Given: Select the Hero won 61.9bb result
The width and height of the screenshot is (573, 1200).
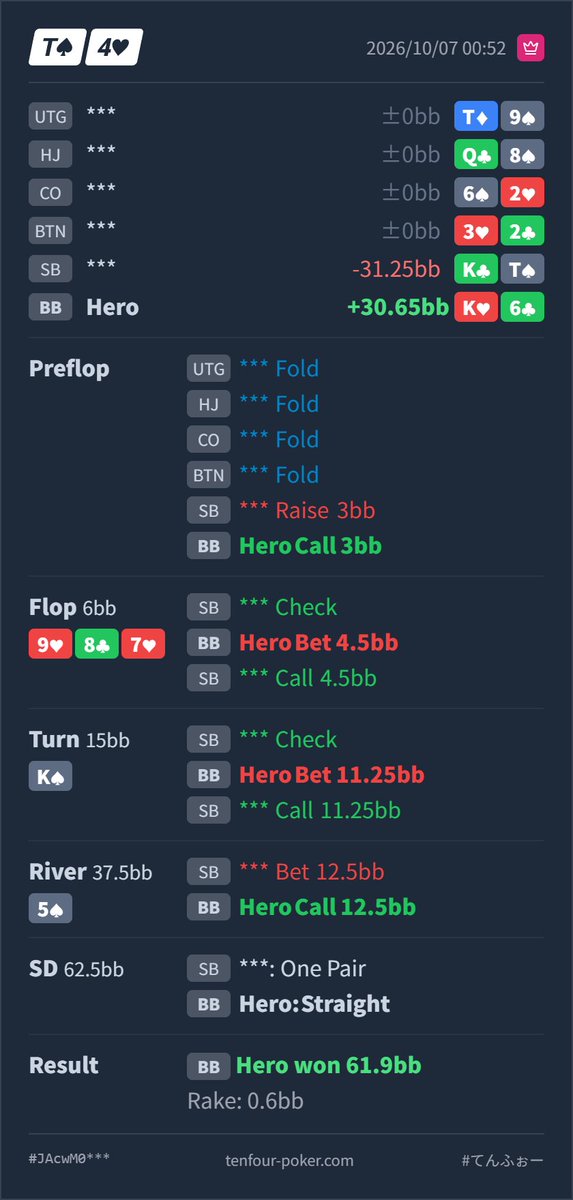Looking at the screenshot, I should click(x=329, y=1066).
